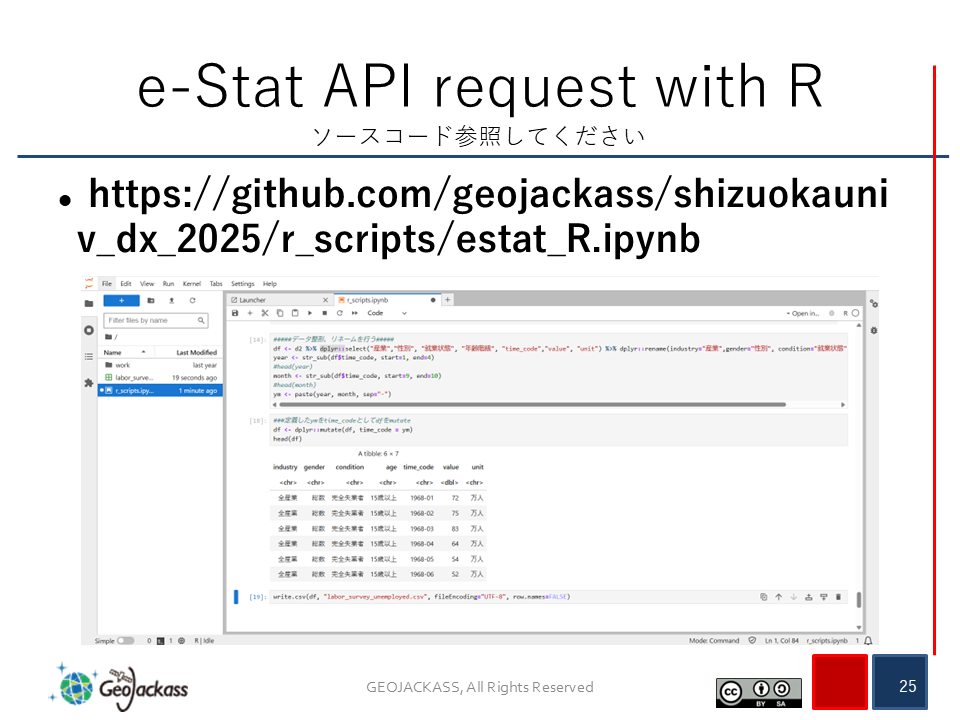The image size is (960, 720).
Task: Open the Extension Manager puzzle icon
Action: click(x=88, y=382)
